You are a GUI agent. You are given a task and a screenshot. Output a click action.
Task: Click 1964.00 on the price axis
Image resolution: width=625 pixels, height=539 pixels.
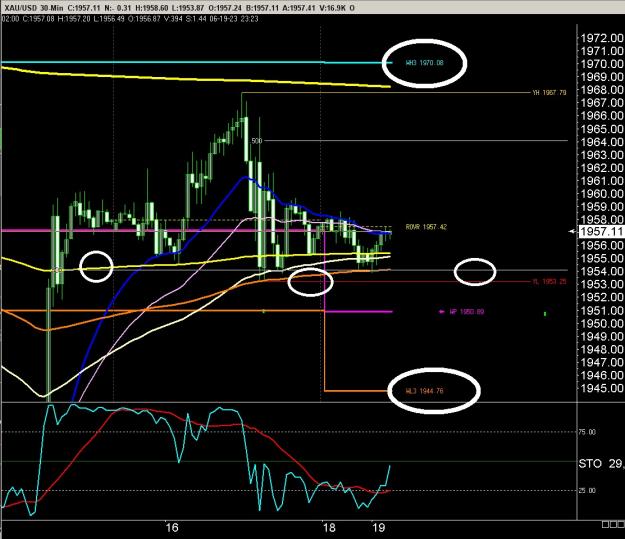point(601,142)
